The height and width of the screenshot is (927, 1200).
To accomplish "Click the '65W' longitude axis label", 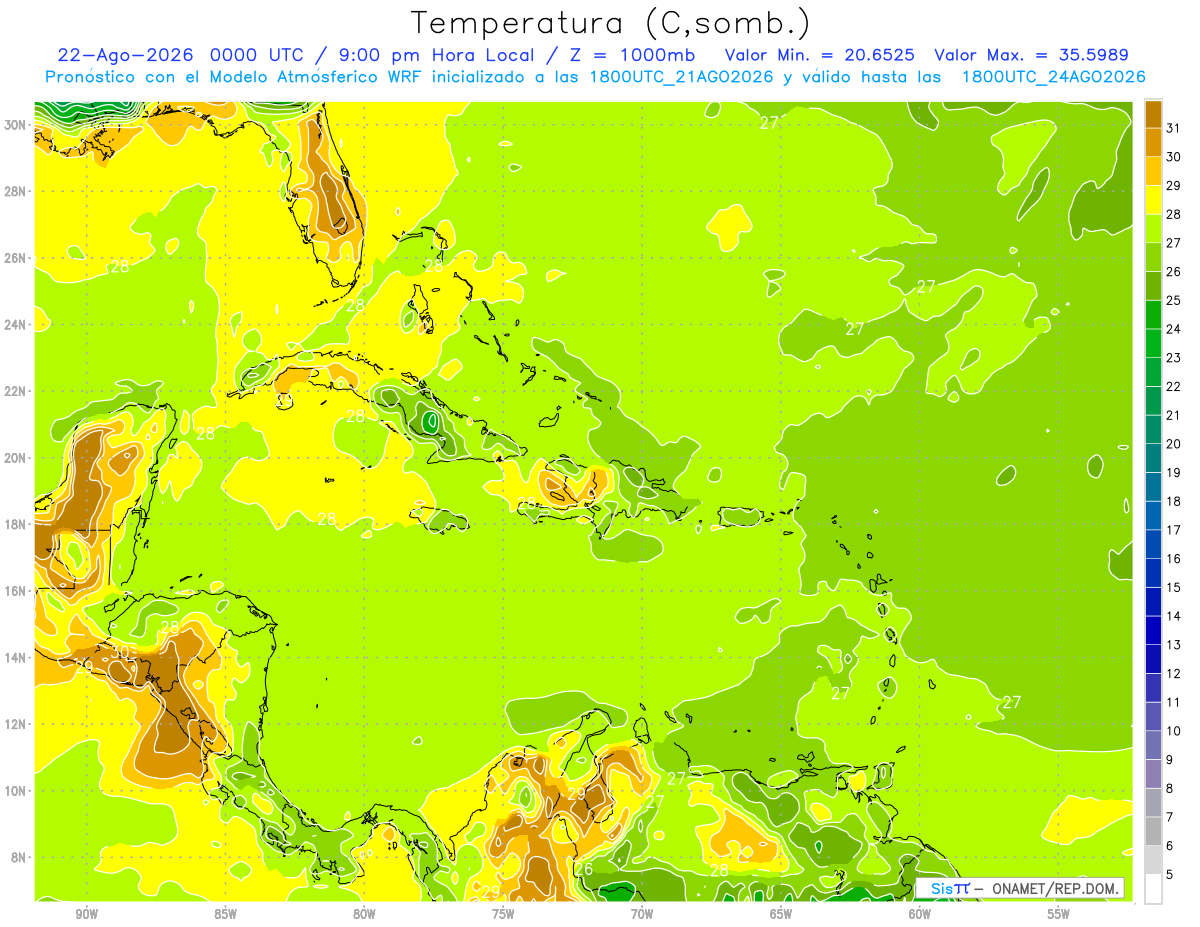I will coord(781,914).
